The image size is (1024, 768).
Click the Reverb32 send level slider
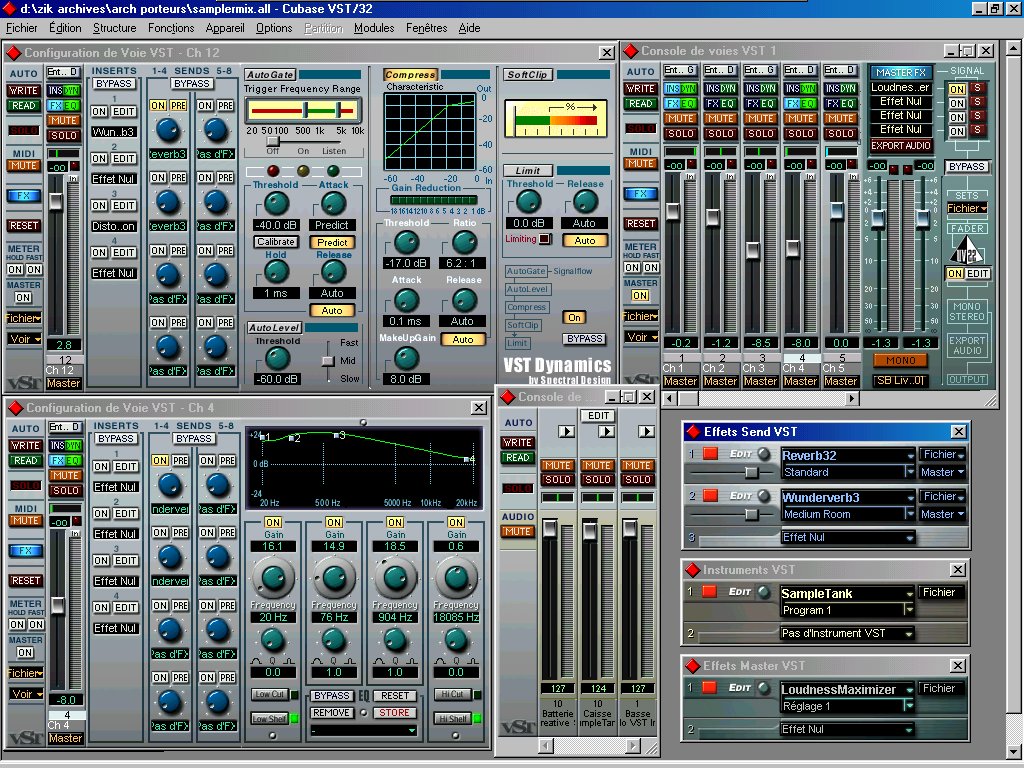pyautogui.click(x=751, y=472)
